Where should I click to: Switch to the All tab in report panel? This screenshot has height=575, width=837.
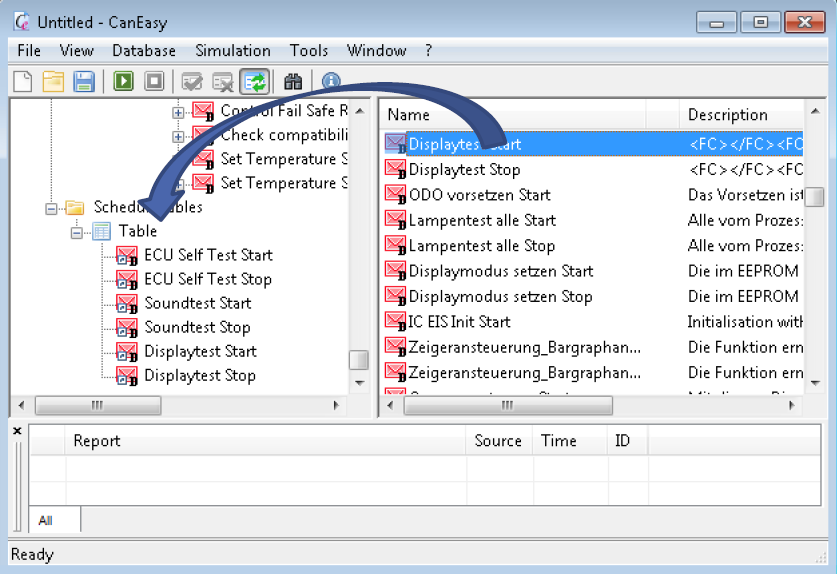[x=46, y=520]
